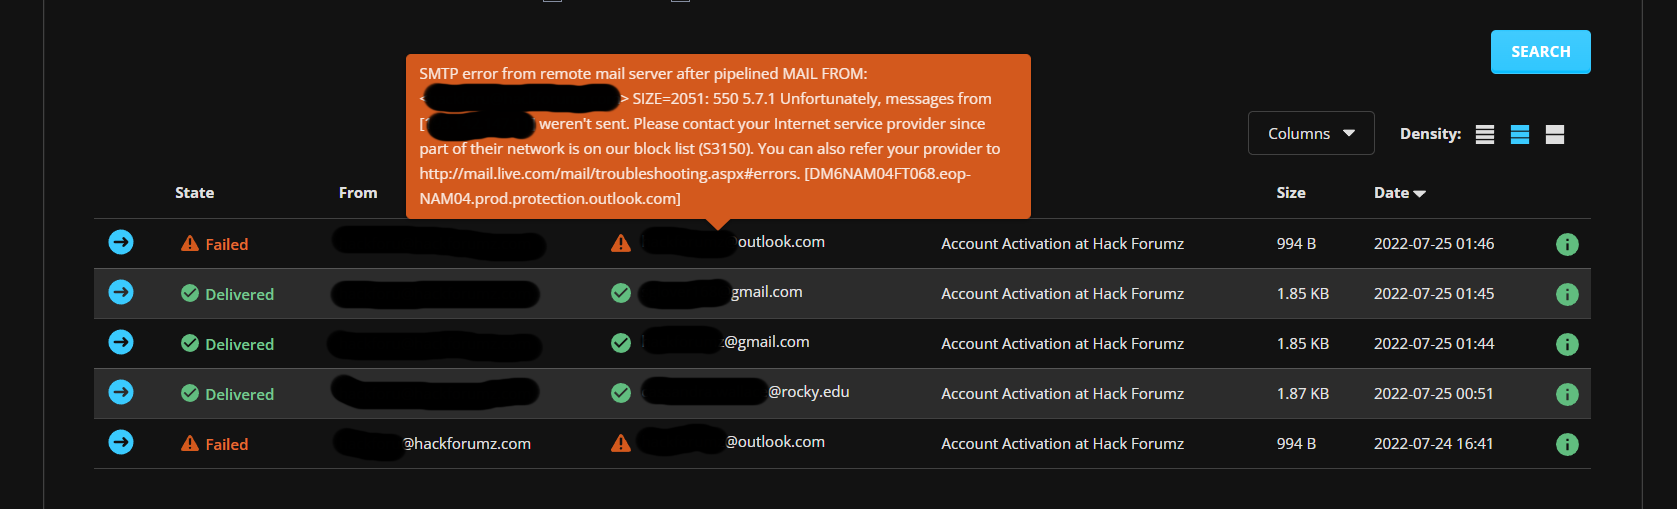This screenshot has height=509, width=1677.
Task: Open the Columns dropdown
Action: [1311, 133]
